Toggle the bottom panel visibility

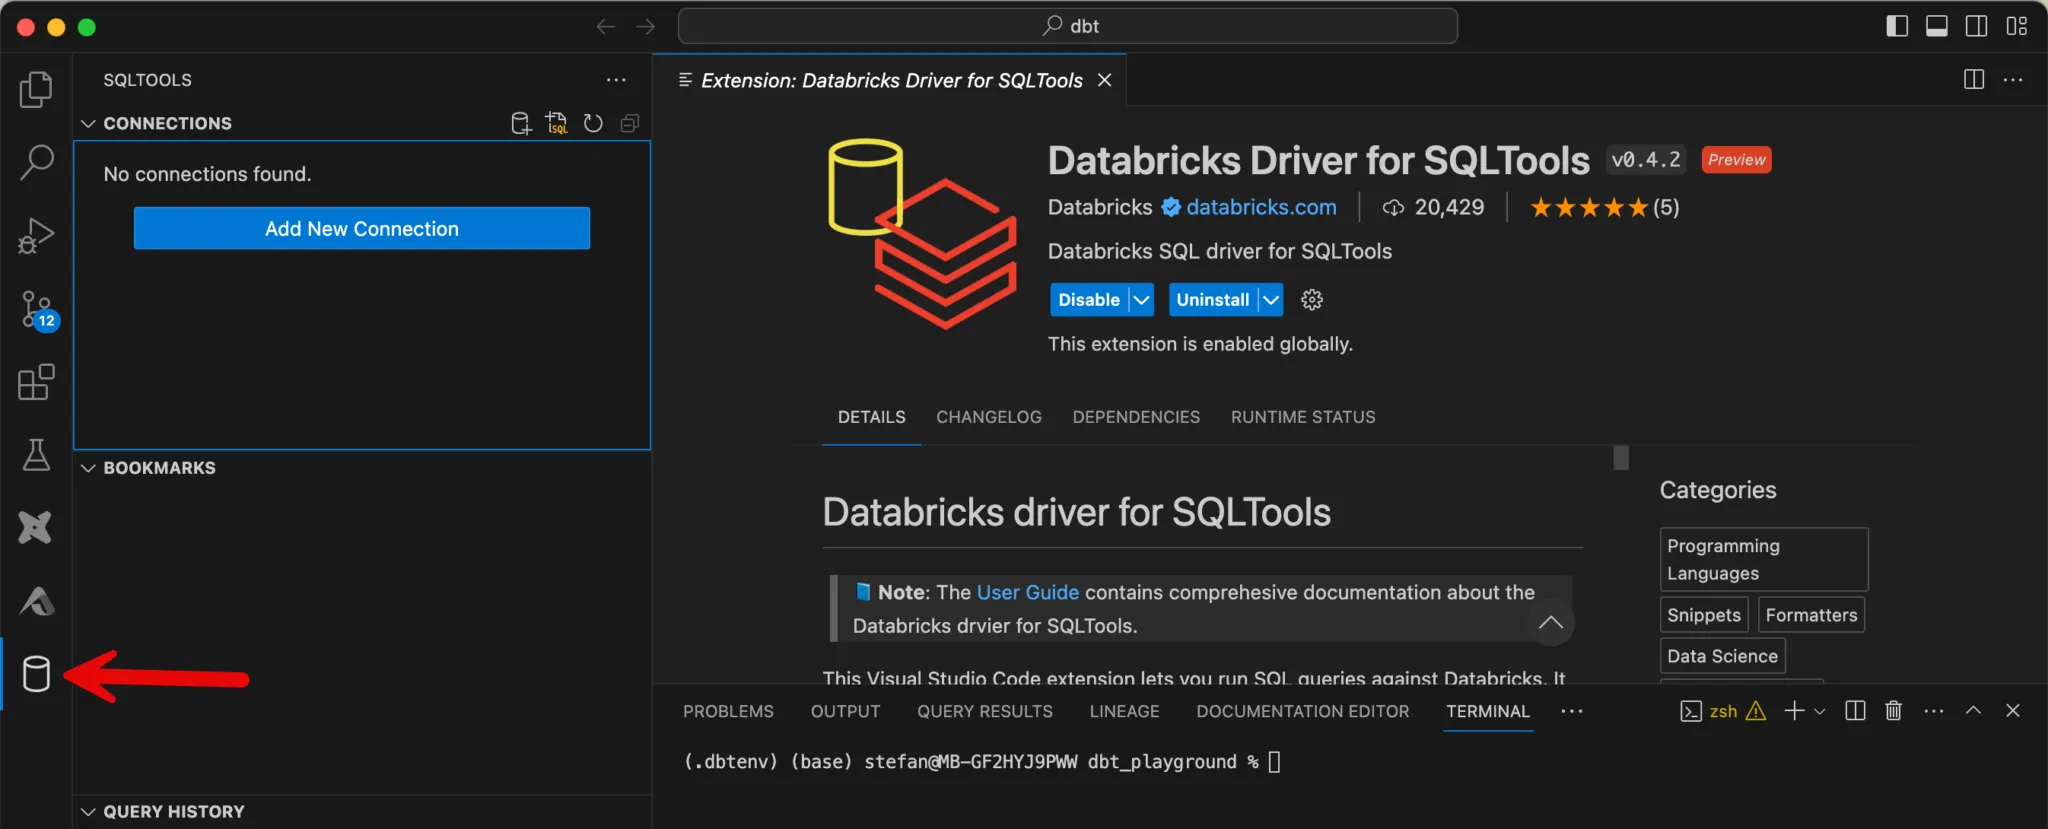1937,26
